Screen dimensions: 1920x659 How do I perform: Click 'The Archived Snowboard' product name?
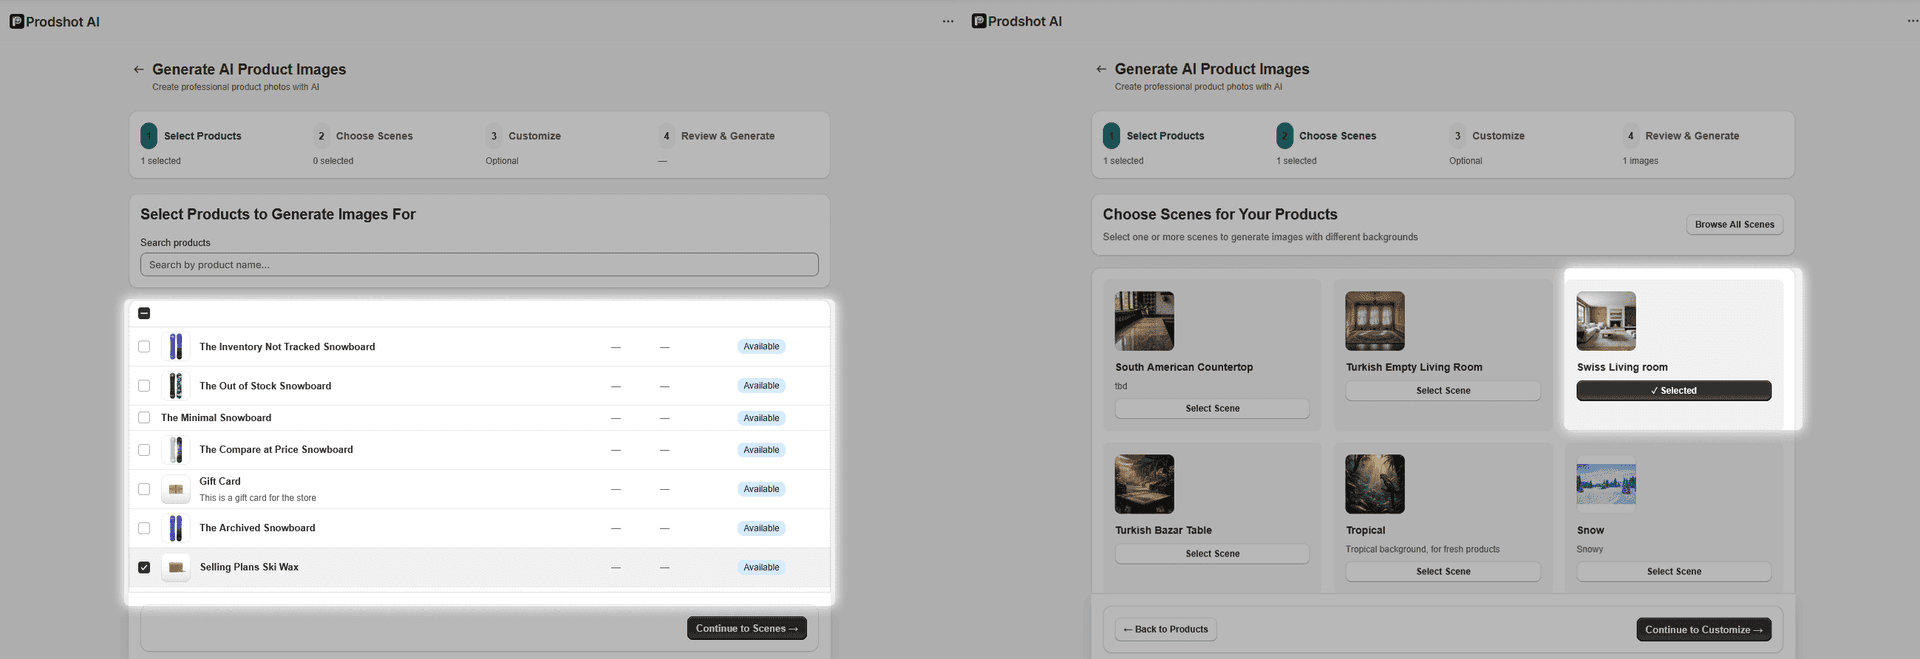click(x=257, y=528)
